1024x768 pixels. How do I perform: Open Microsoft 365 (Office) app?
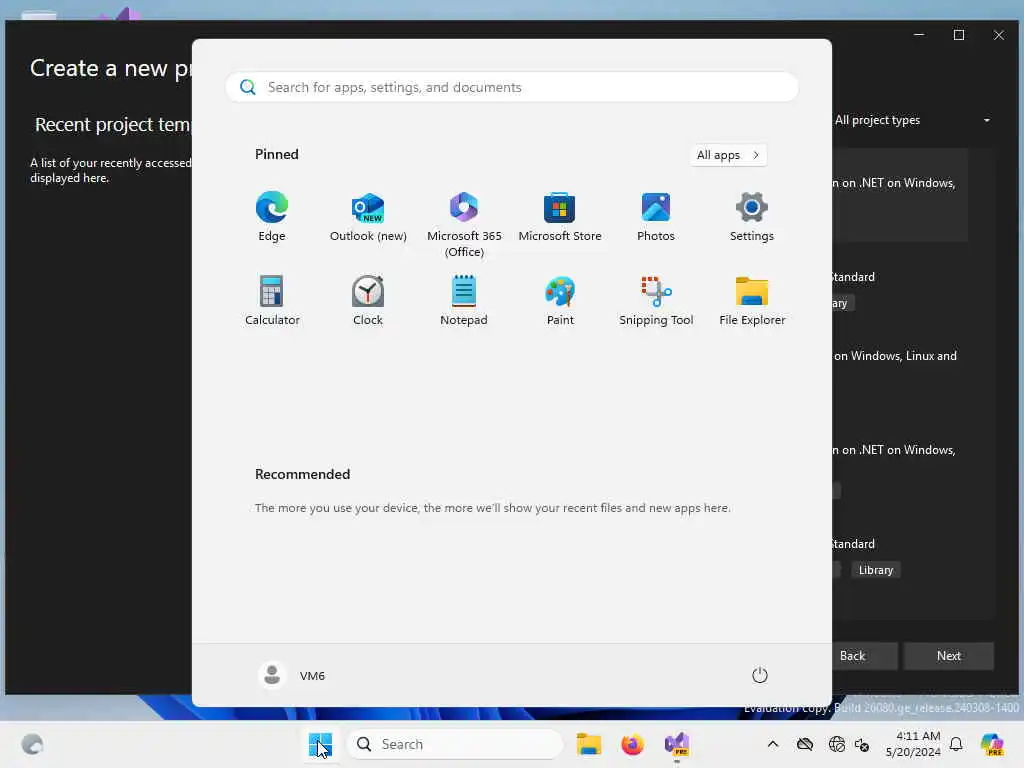click(x=464, y=225)
